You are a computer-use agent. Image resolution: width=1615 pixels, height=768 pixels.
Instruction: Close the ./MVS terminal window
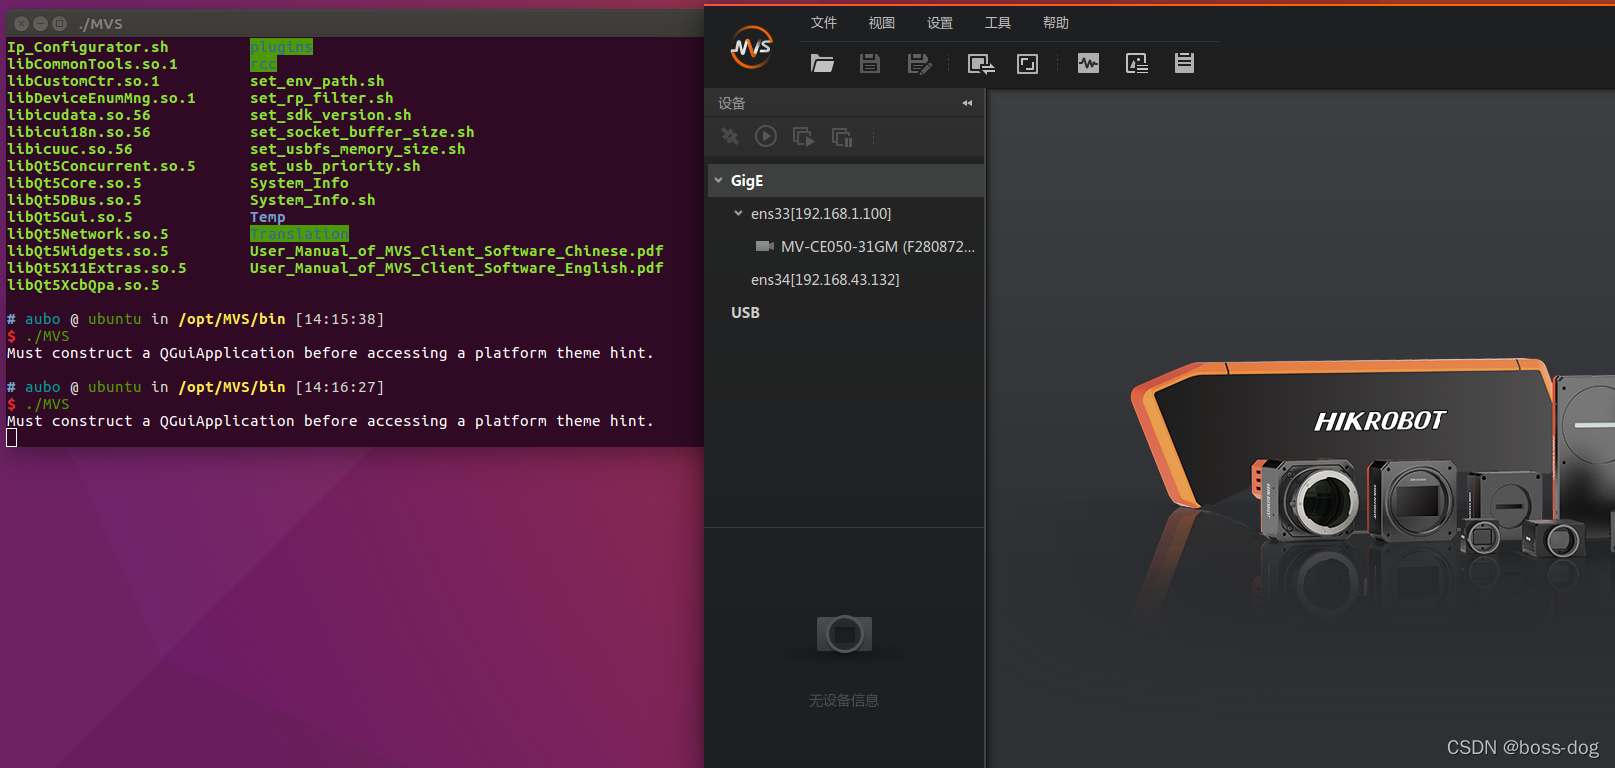click(21, 23)
